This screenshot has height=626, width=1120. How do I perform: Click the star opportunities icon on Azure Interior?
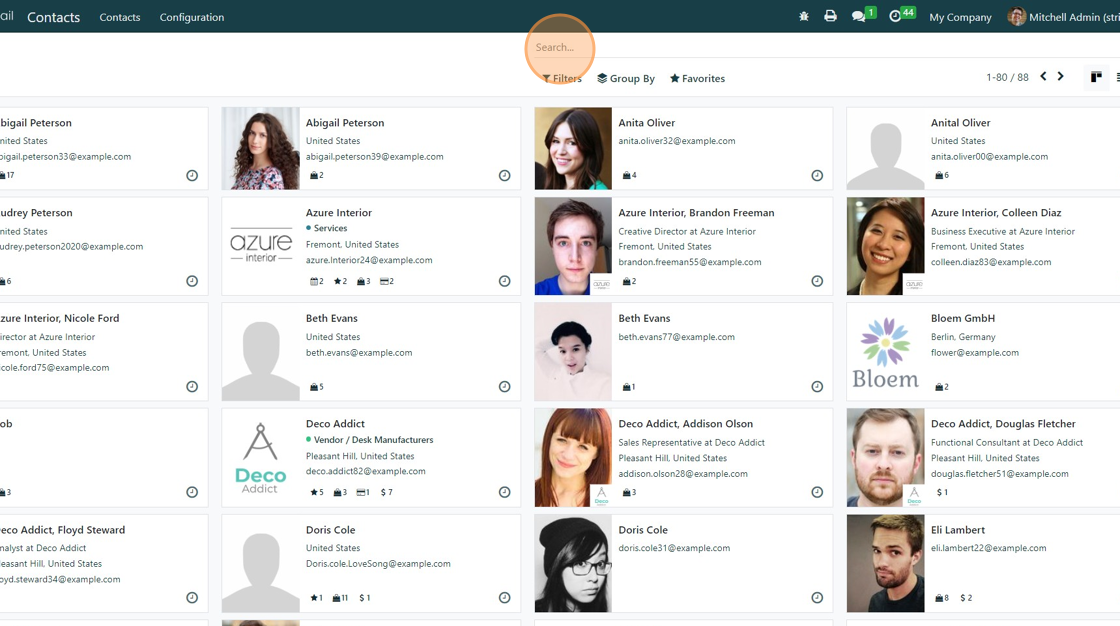[x=340, y=282]
